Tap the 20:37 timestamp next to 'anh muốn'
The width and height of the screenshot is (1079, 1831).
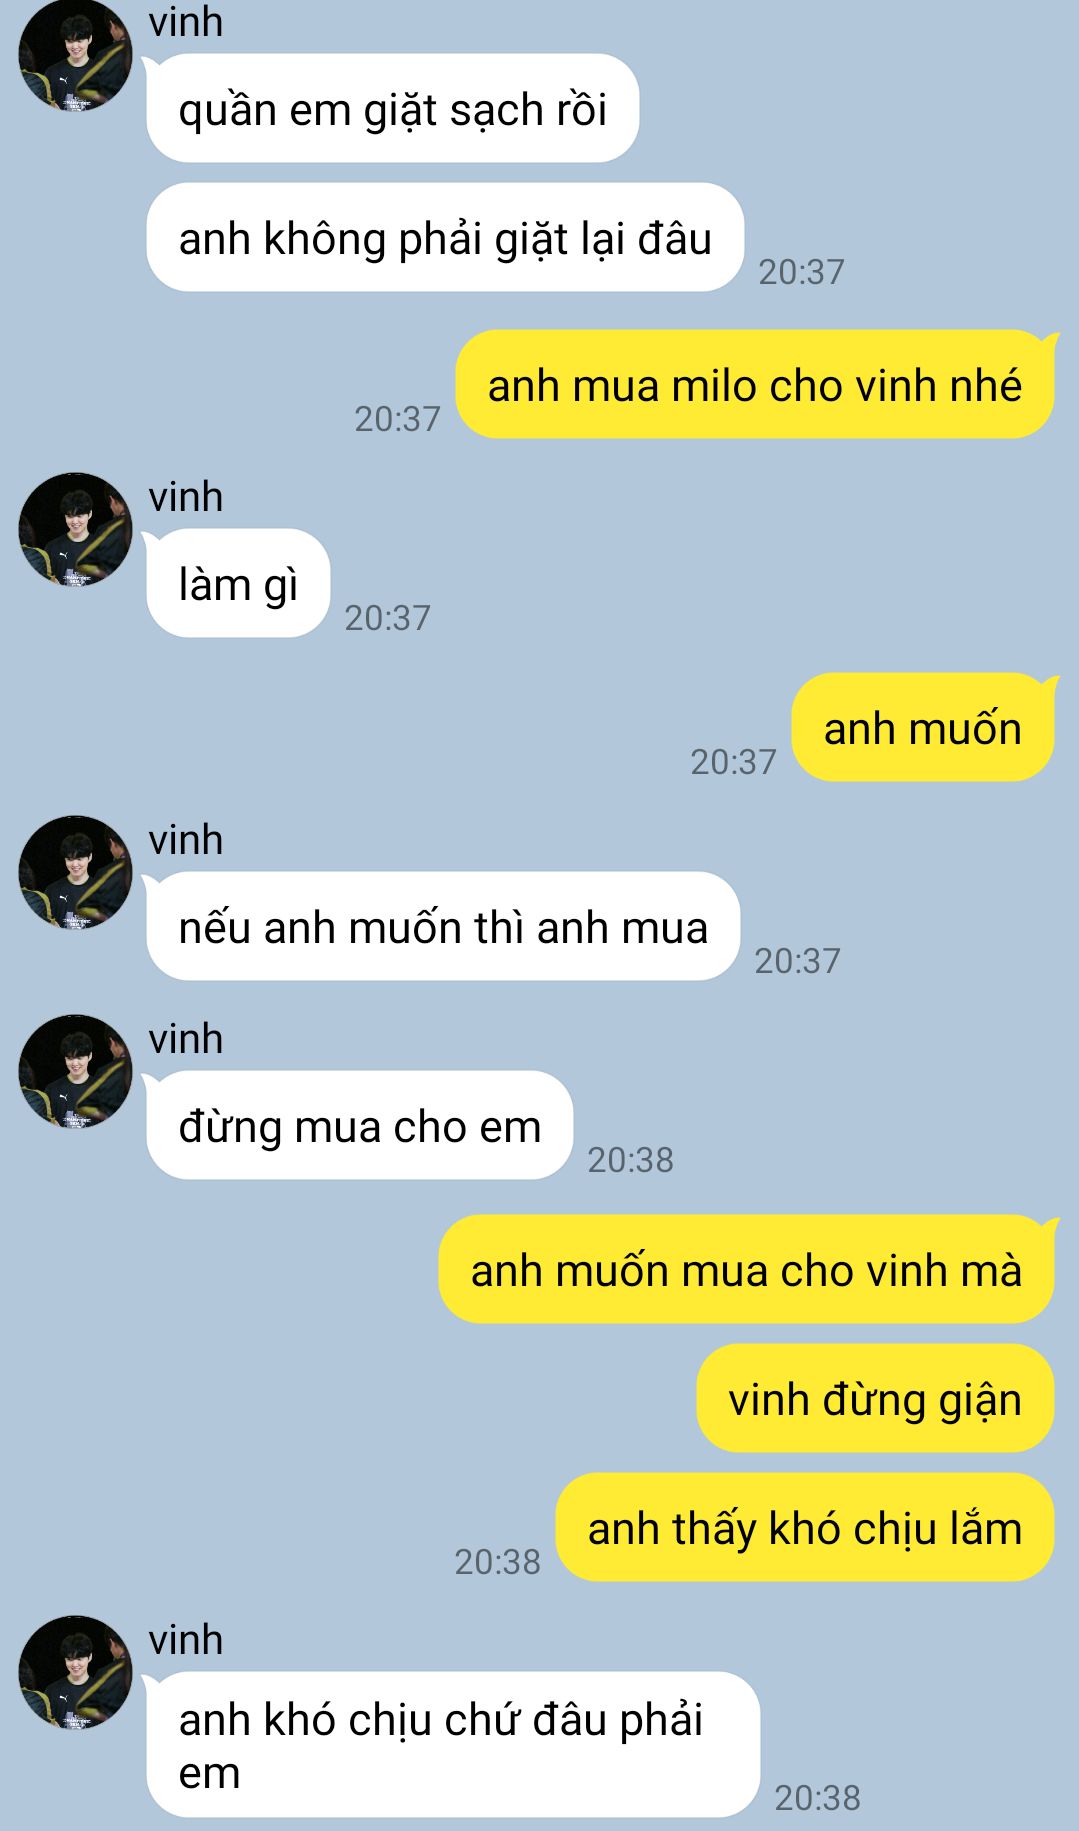tap(734, 762)
